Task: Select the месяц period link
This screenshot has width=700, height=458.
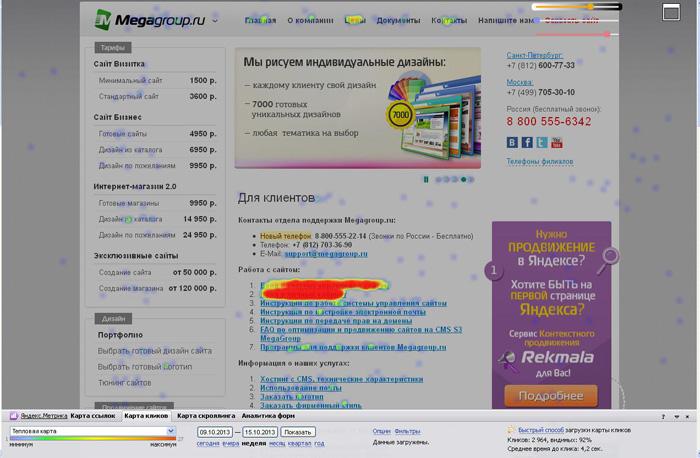Action: [277, 444]
